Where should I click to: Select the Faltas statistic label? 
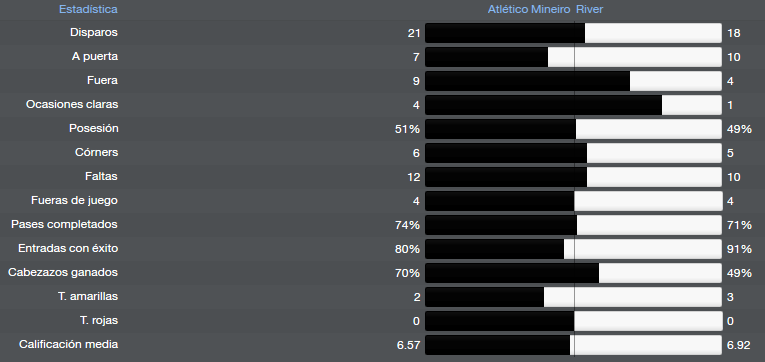(x=101, y=177)
